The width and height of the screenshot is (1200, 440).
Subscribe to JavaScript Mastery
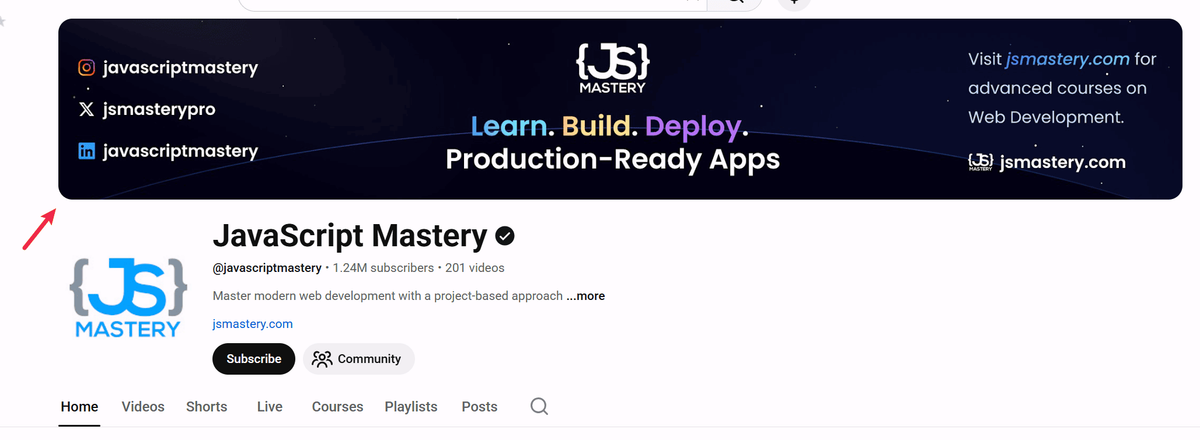click(x=254, y=359)
